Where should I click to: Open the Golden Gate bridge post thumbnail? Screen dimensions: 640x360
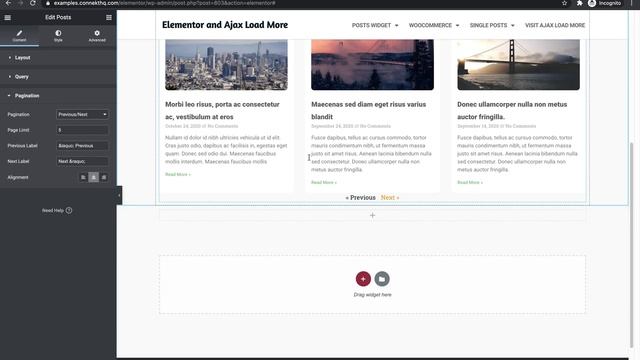tap(518, 64)
